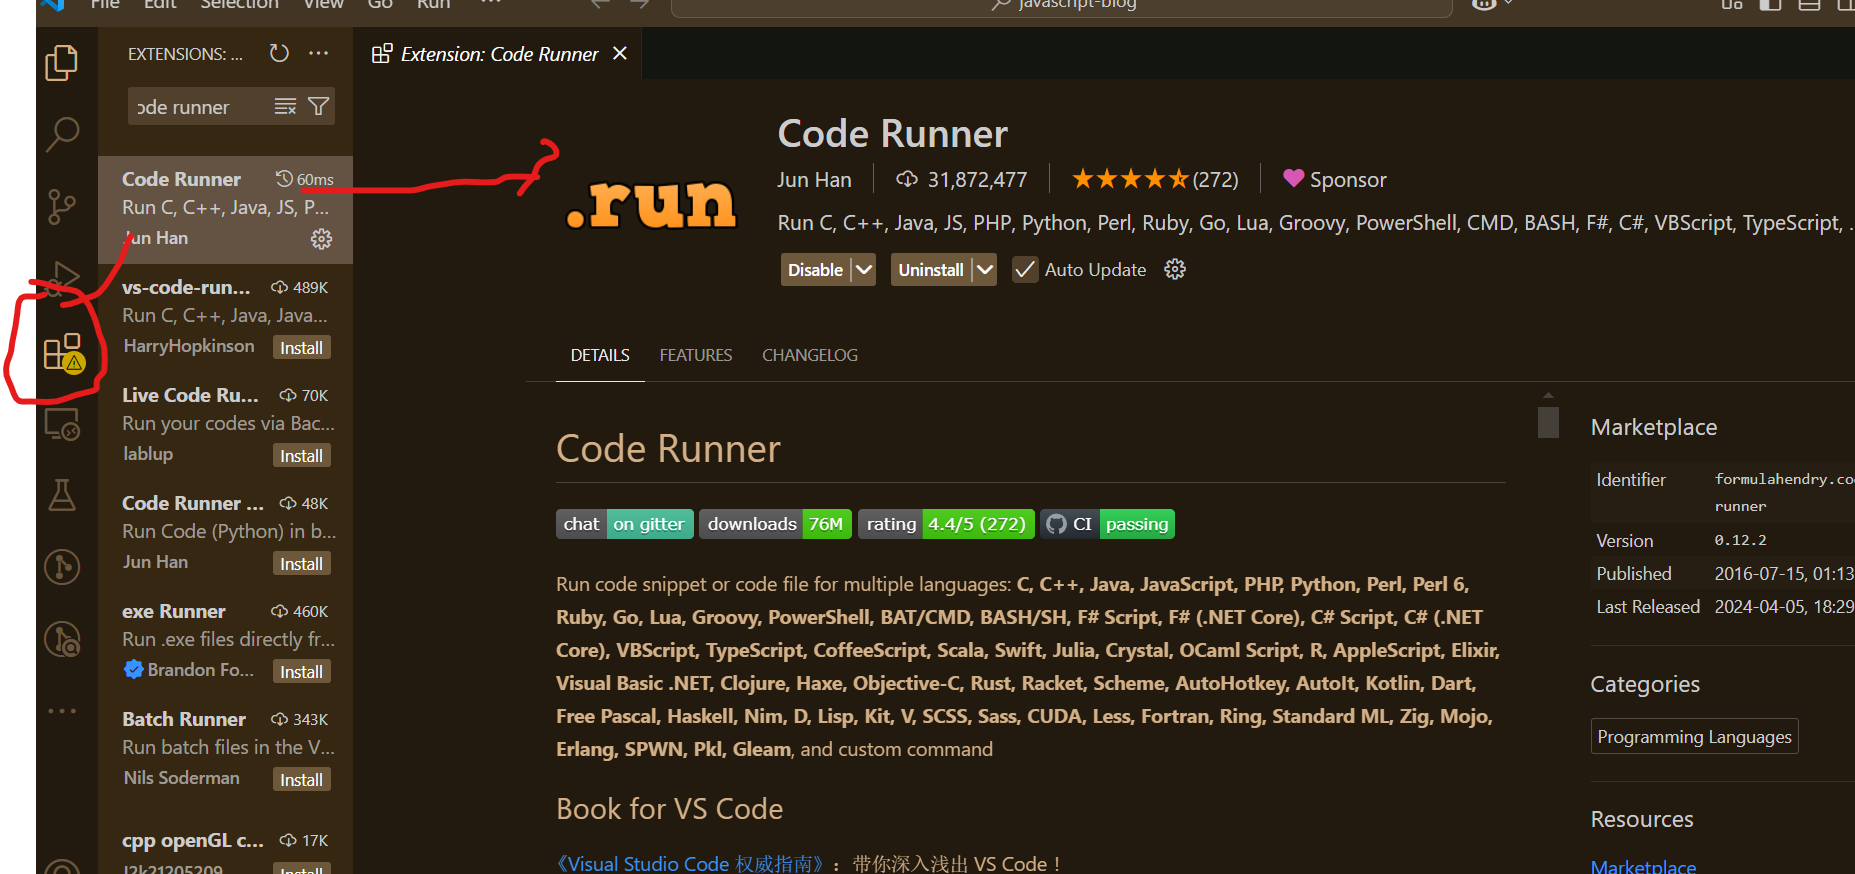Expand the Disable dropdown arrow
Screen dimensions: 1855x874
coord(864,270)
